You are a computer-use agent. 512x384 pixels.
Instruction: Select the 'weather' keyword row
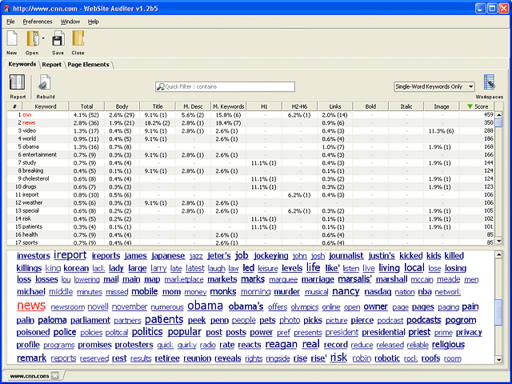(251, 203)
